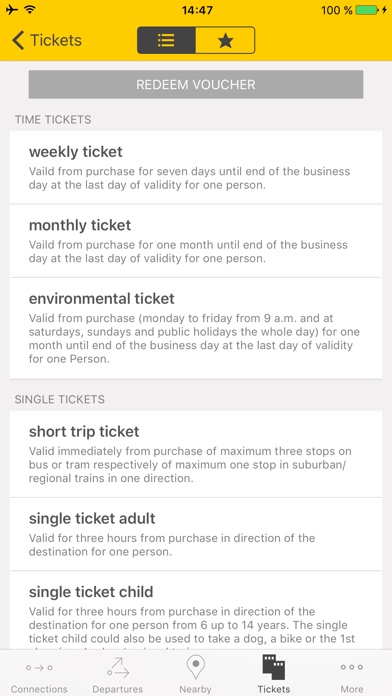The height and width of the screenshot is (696, 392).
Task: Tap the Redeem Voucher button
Action: pyautogui.click(x=196, y=84)
